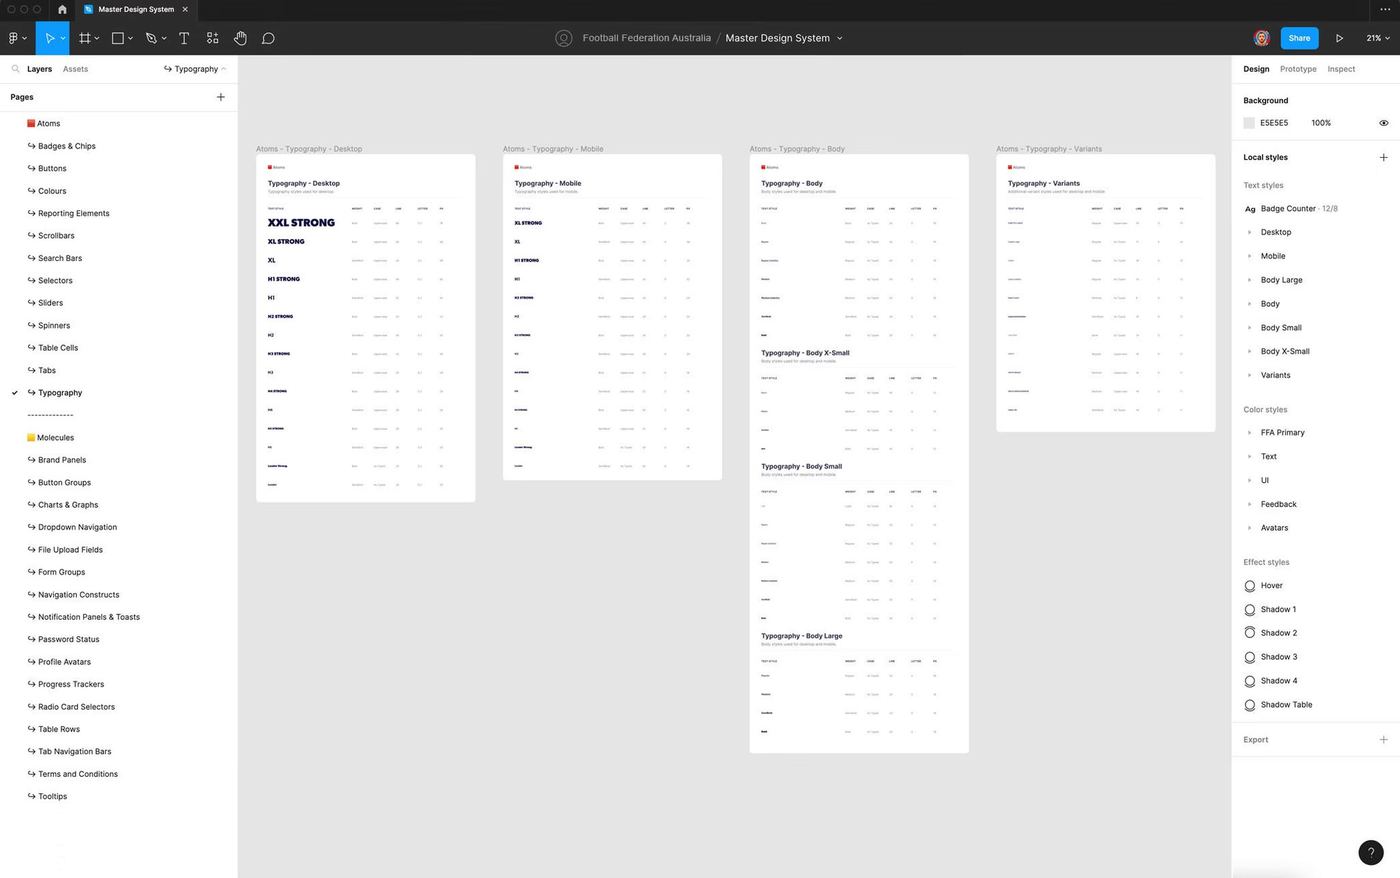Screen dimensions: 1400x878
Task: Open shape tools dropdown arrow
Action: pyautogui.click(x=131, y=38)
